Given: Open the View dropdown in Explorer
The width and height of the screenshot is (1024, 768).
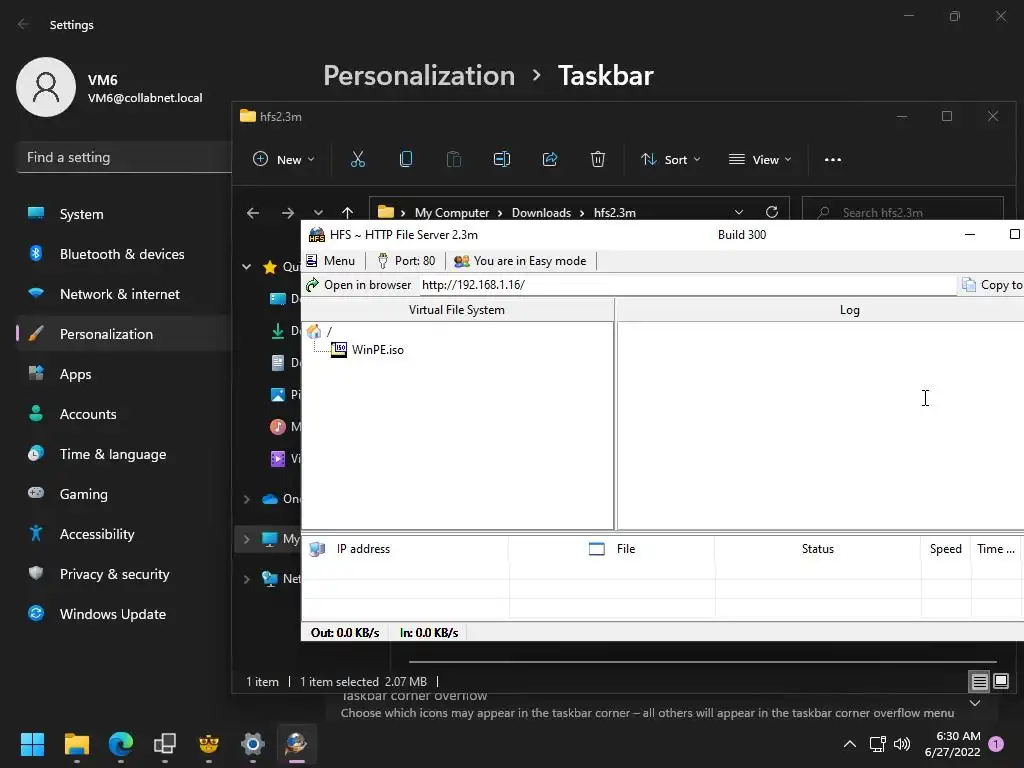Looking at the screenshot, I should click(760, 159).
